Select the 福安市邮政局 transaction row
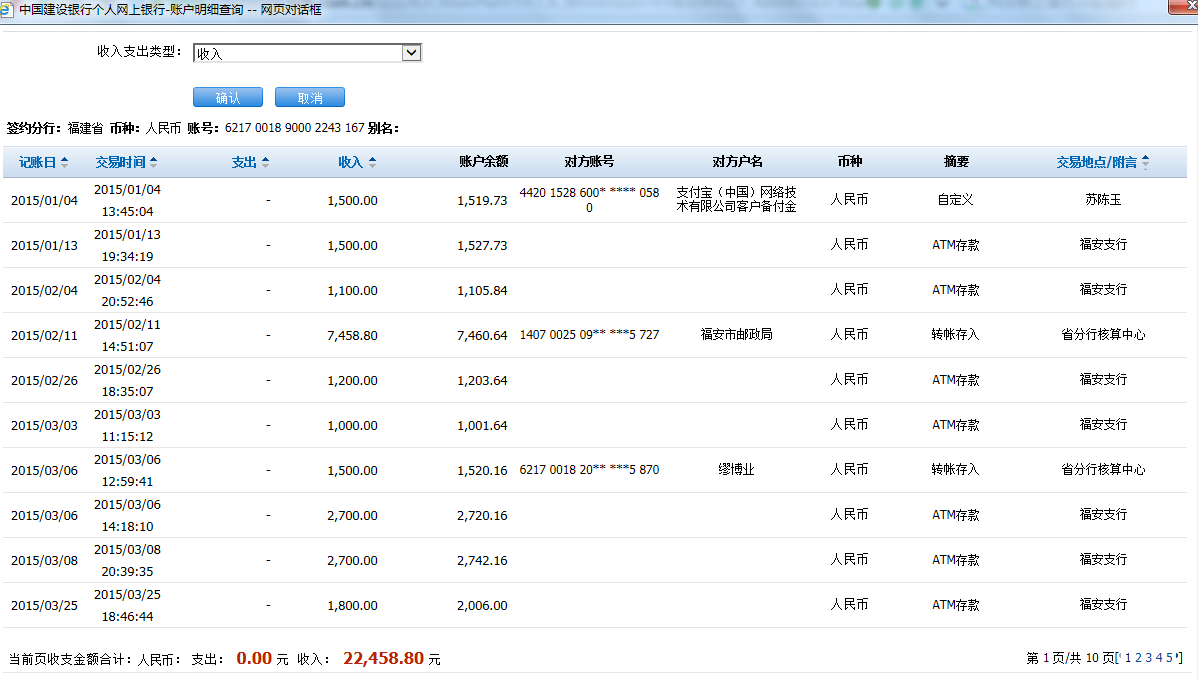The image size is (1198, 682). pyautogui.click(x=736, y=335)
